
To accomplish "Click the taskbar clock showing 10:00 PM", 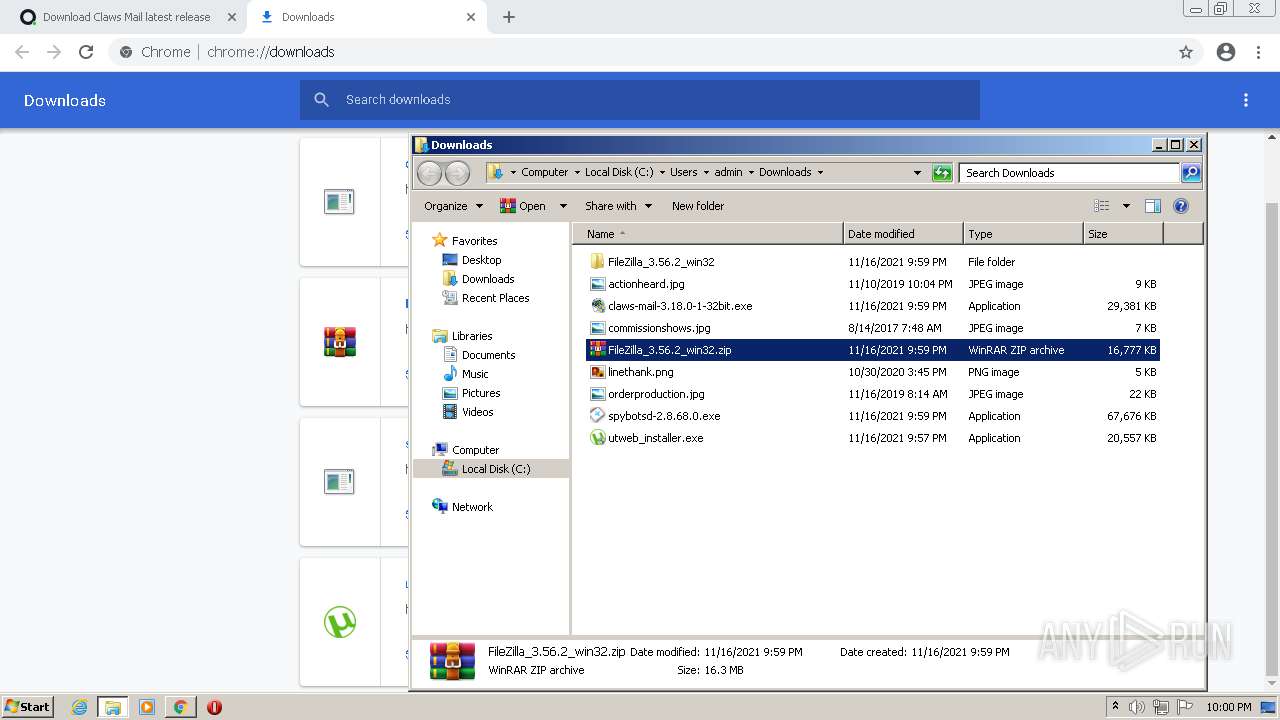I will tap(1228, 707).
